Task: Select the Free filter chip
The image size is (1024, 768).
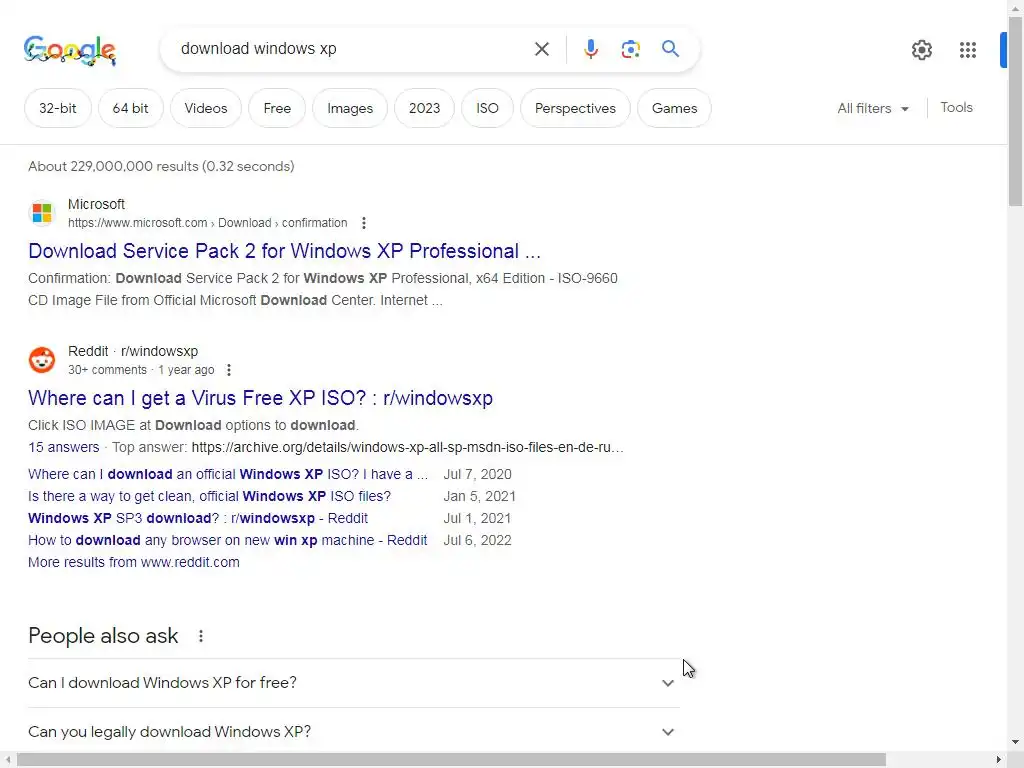Action: click(277, 108)
